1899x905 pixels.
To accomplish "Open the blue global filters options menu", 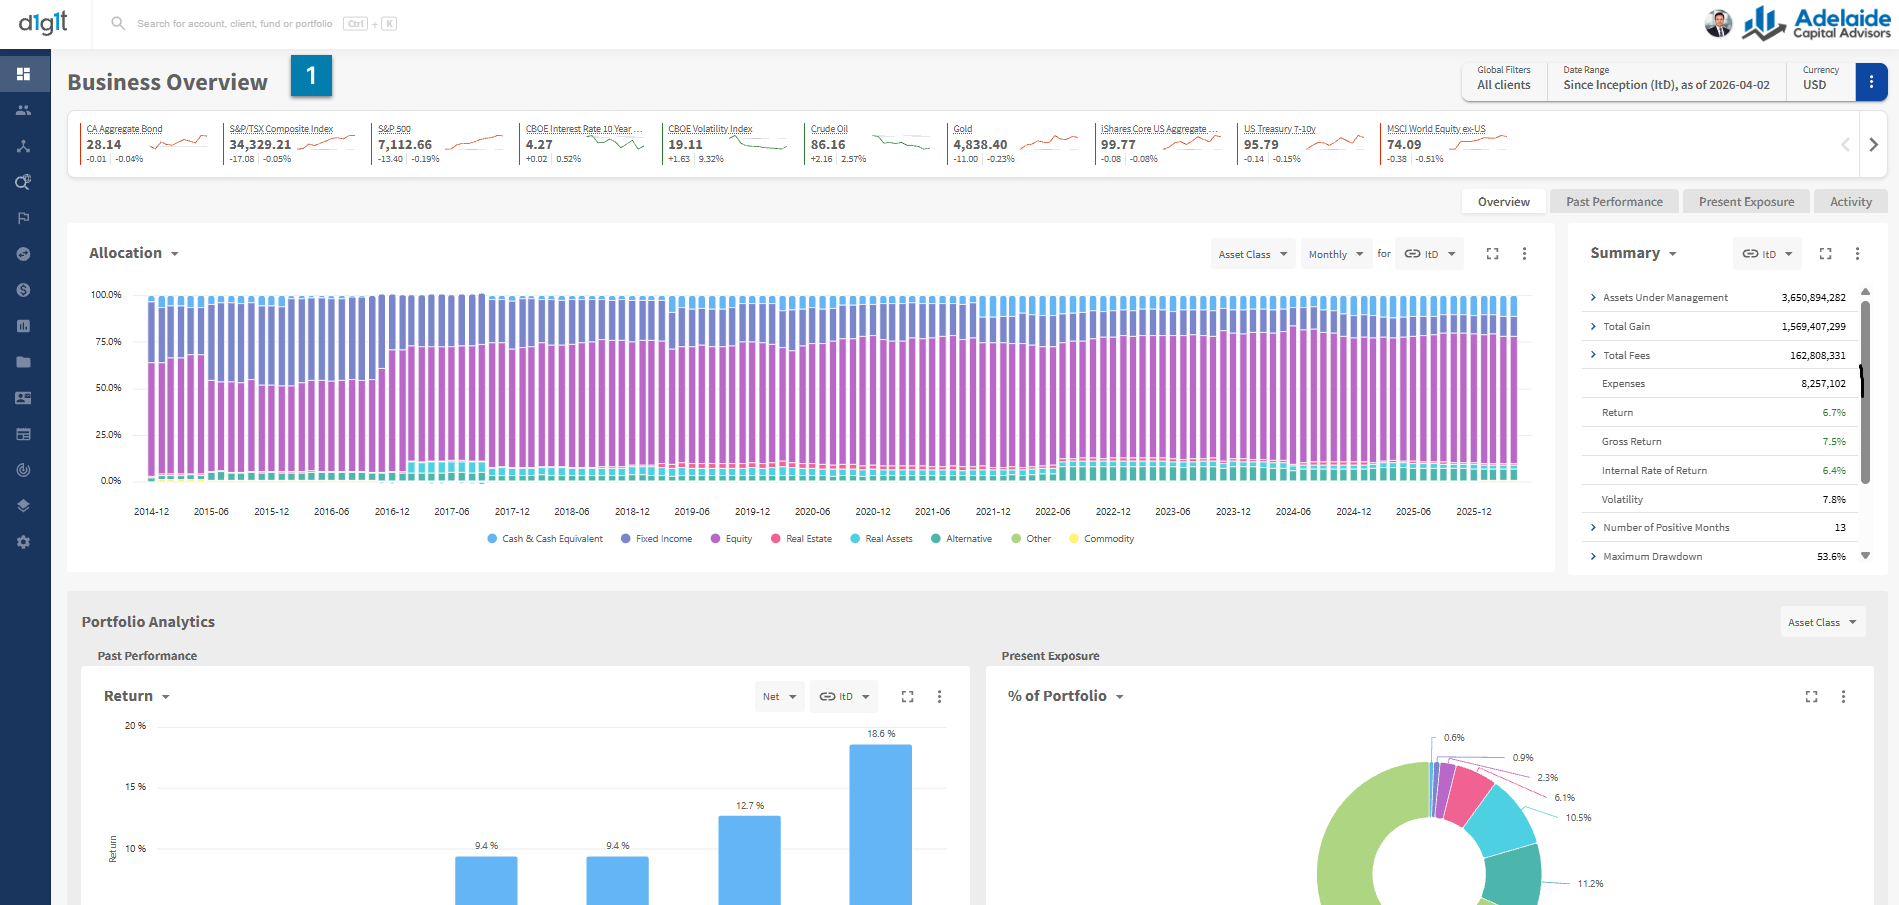I will [x=1871, y=82].
